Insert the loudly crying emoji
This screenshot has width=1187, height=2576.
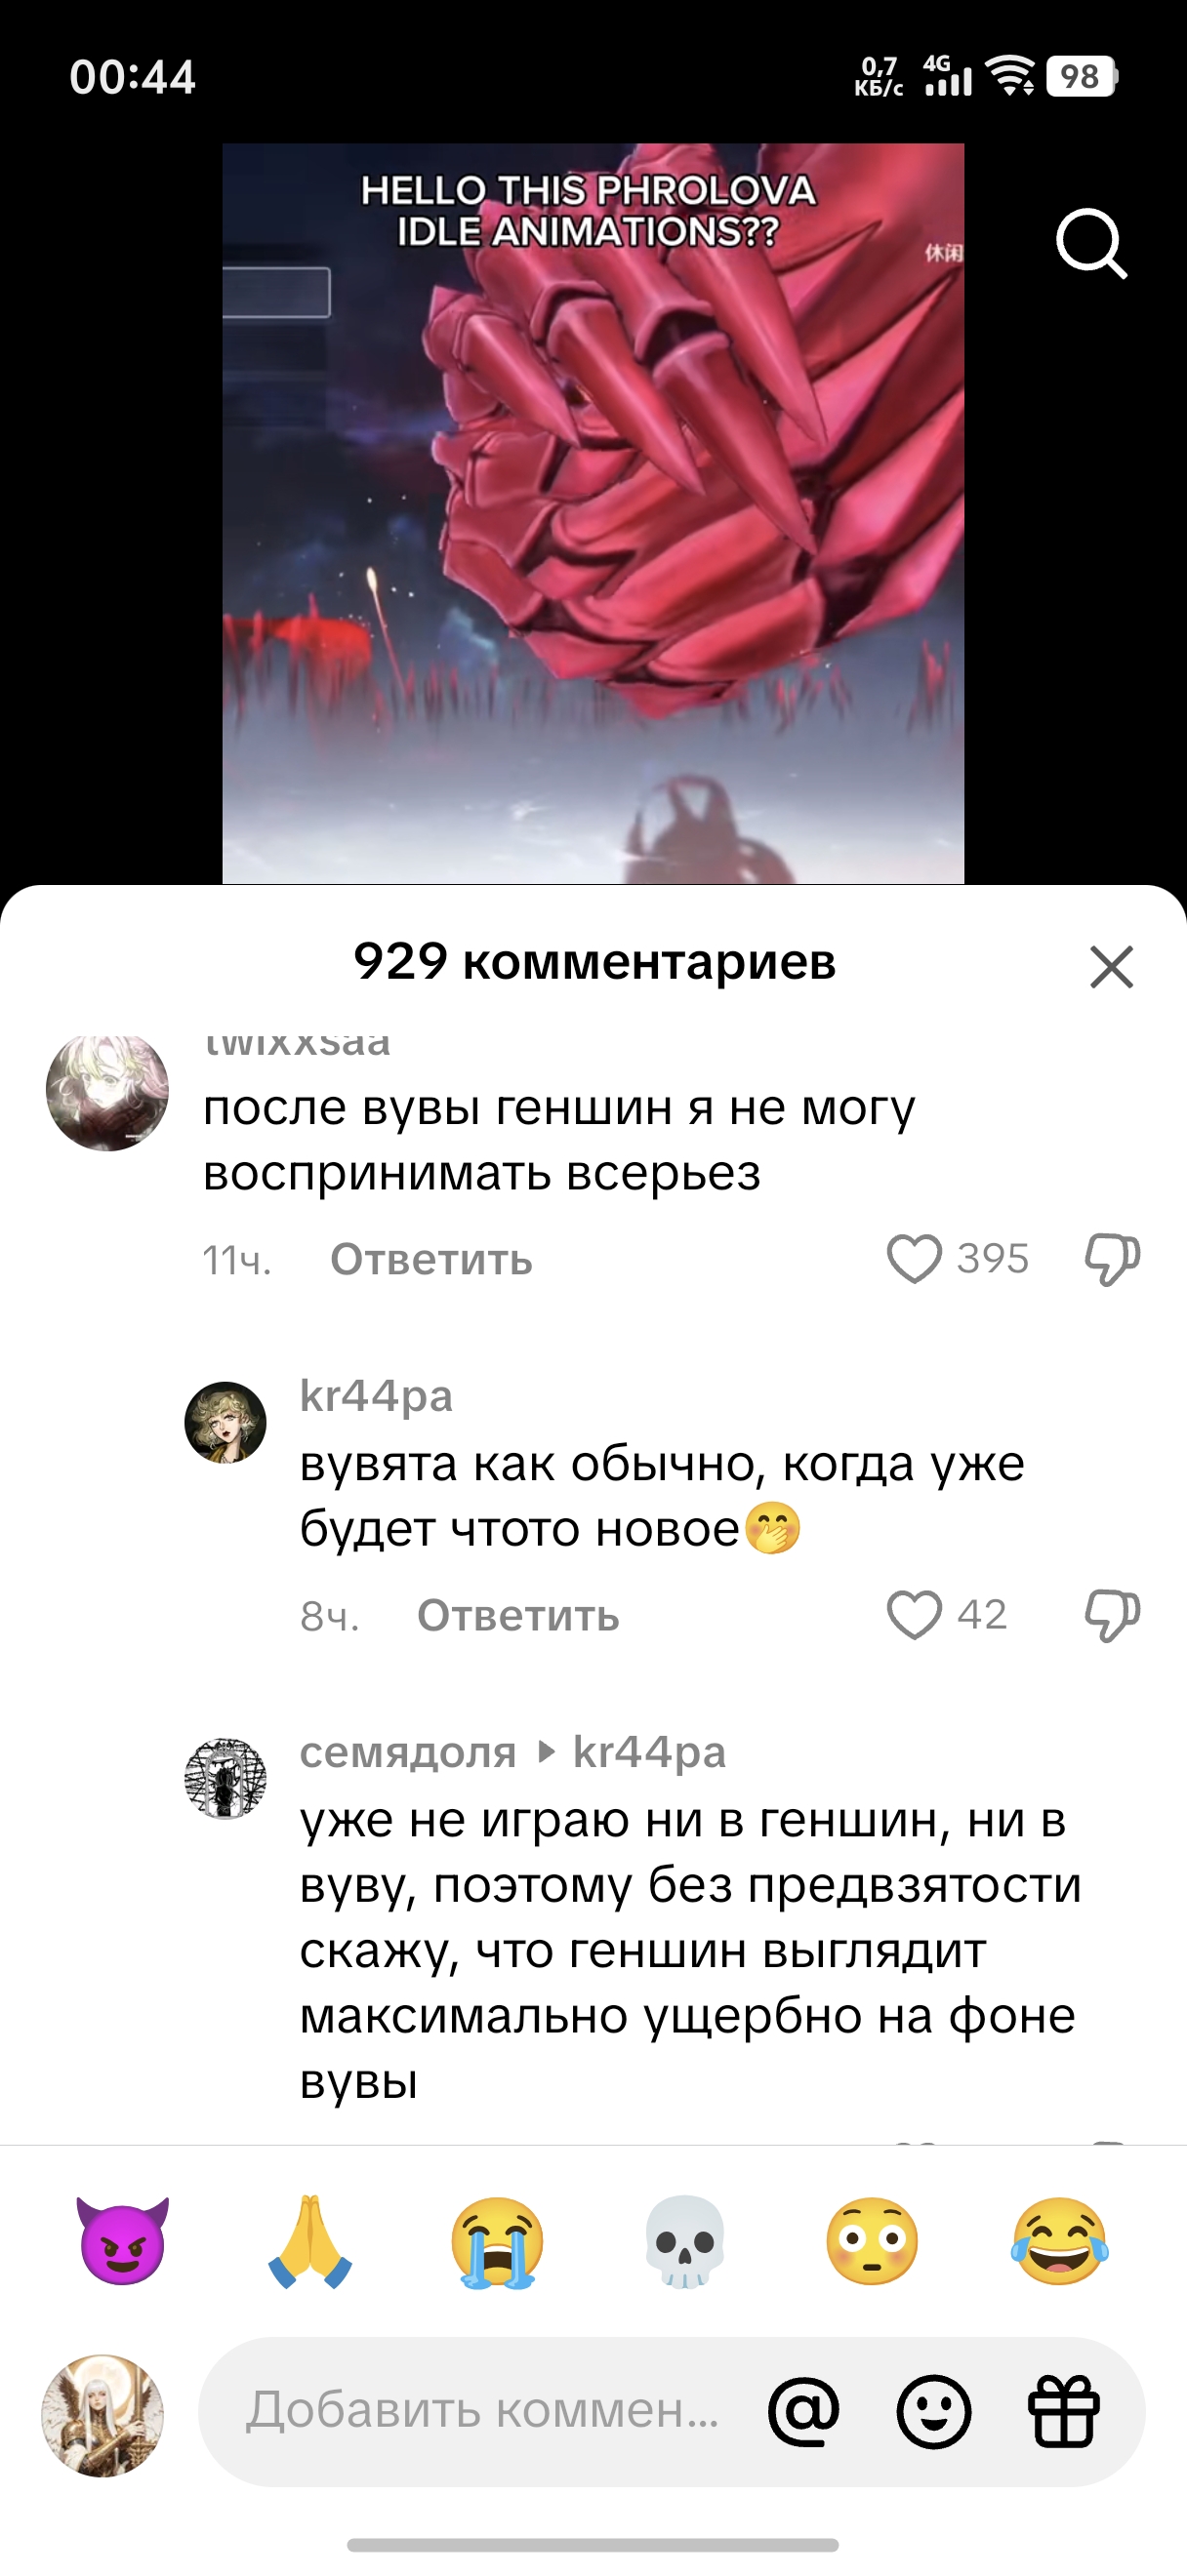click(498, 2241)
